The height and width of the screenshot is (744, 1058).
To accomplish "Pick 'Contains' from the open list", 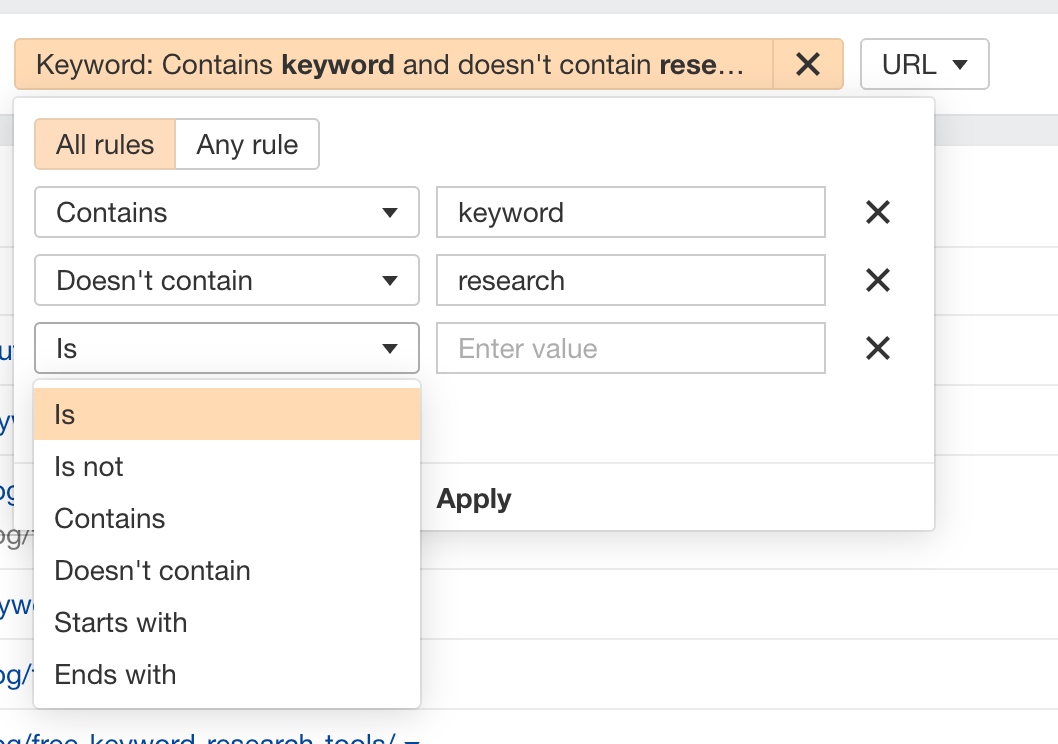I will 227,518.
